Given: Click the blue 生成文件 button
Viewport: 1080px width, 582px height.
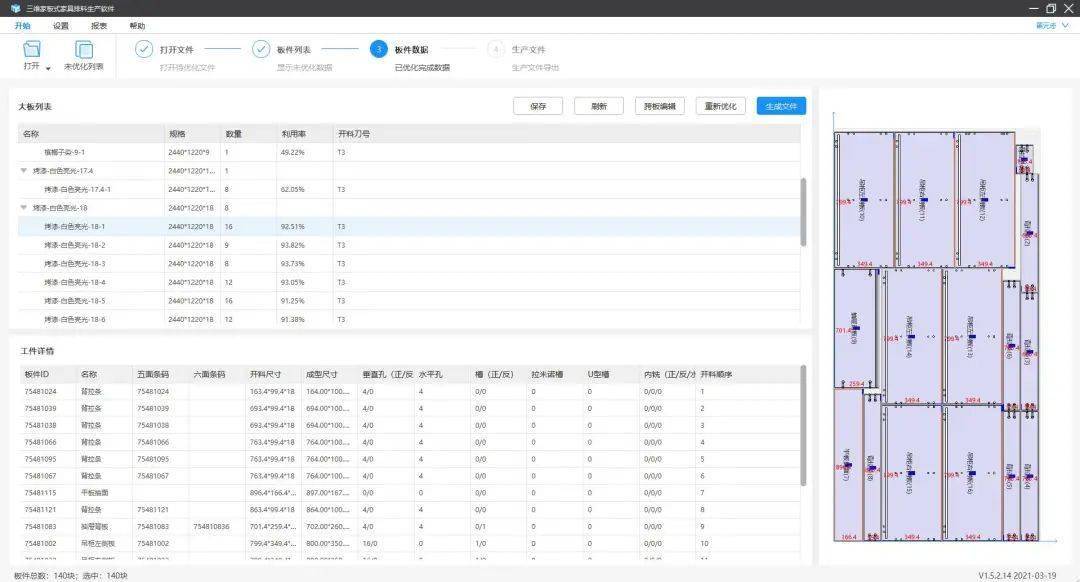Looking at the screenshot, I should pos(781,106).
